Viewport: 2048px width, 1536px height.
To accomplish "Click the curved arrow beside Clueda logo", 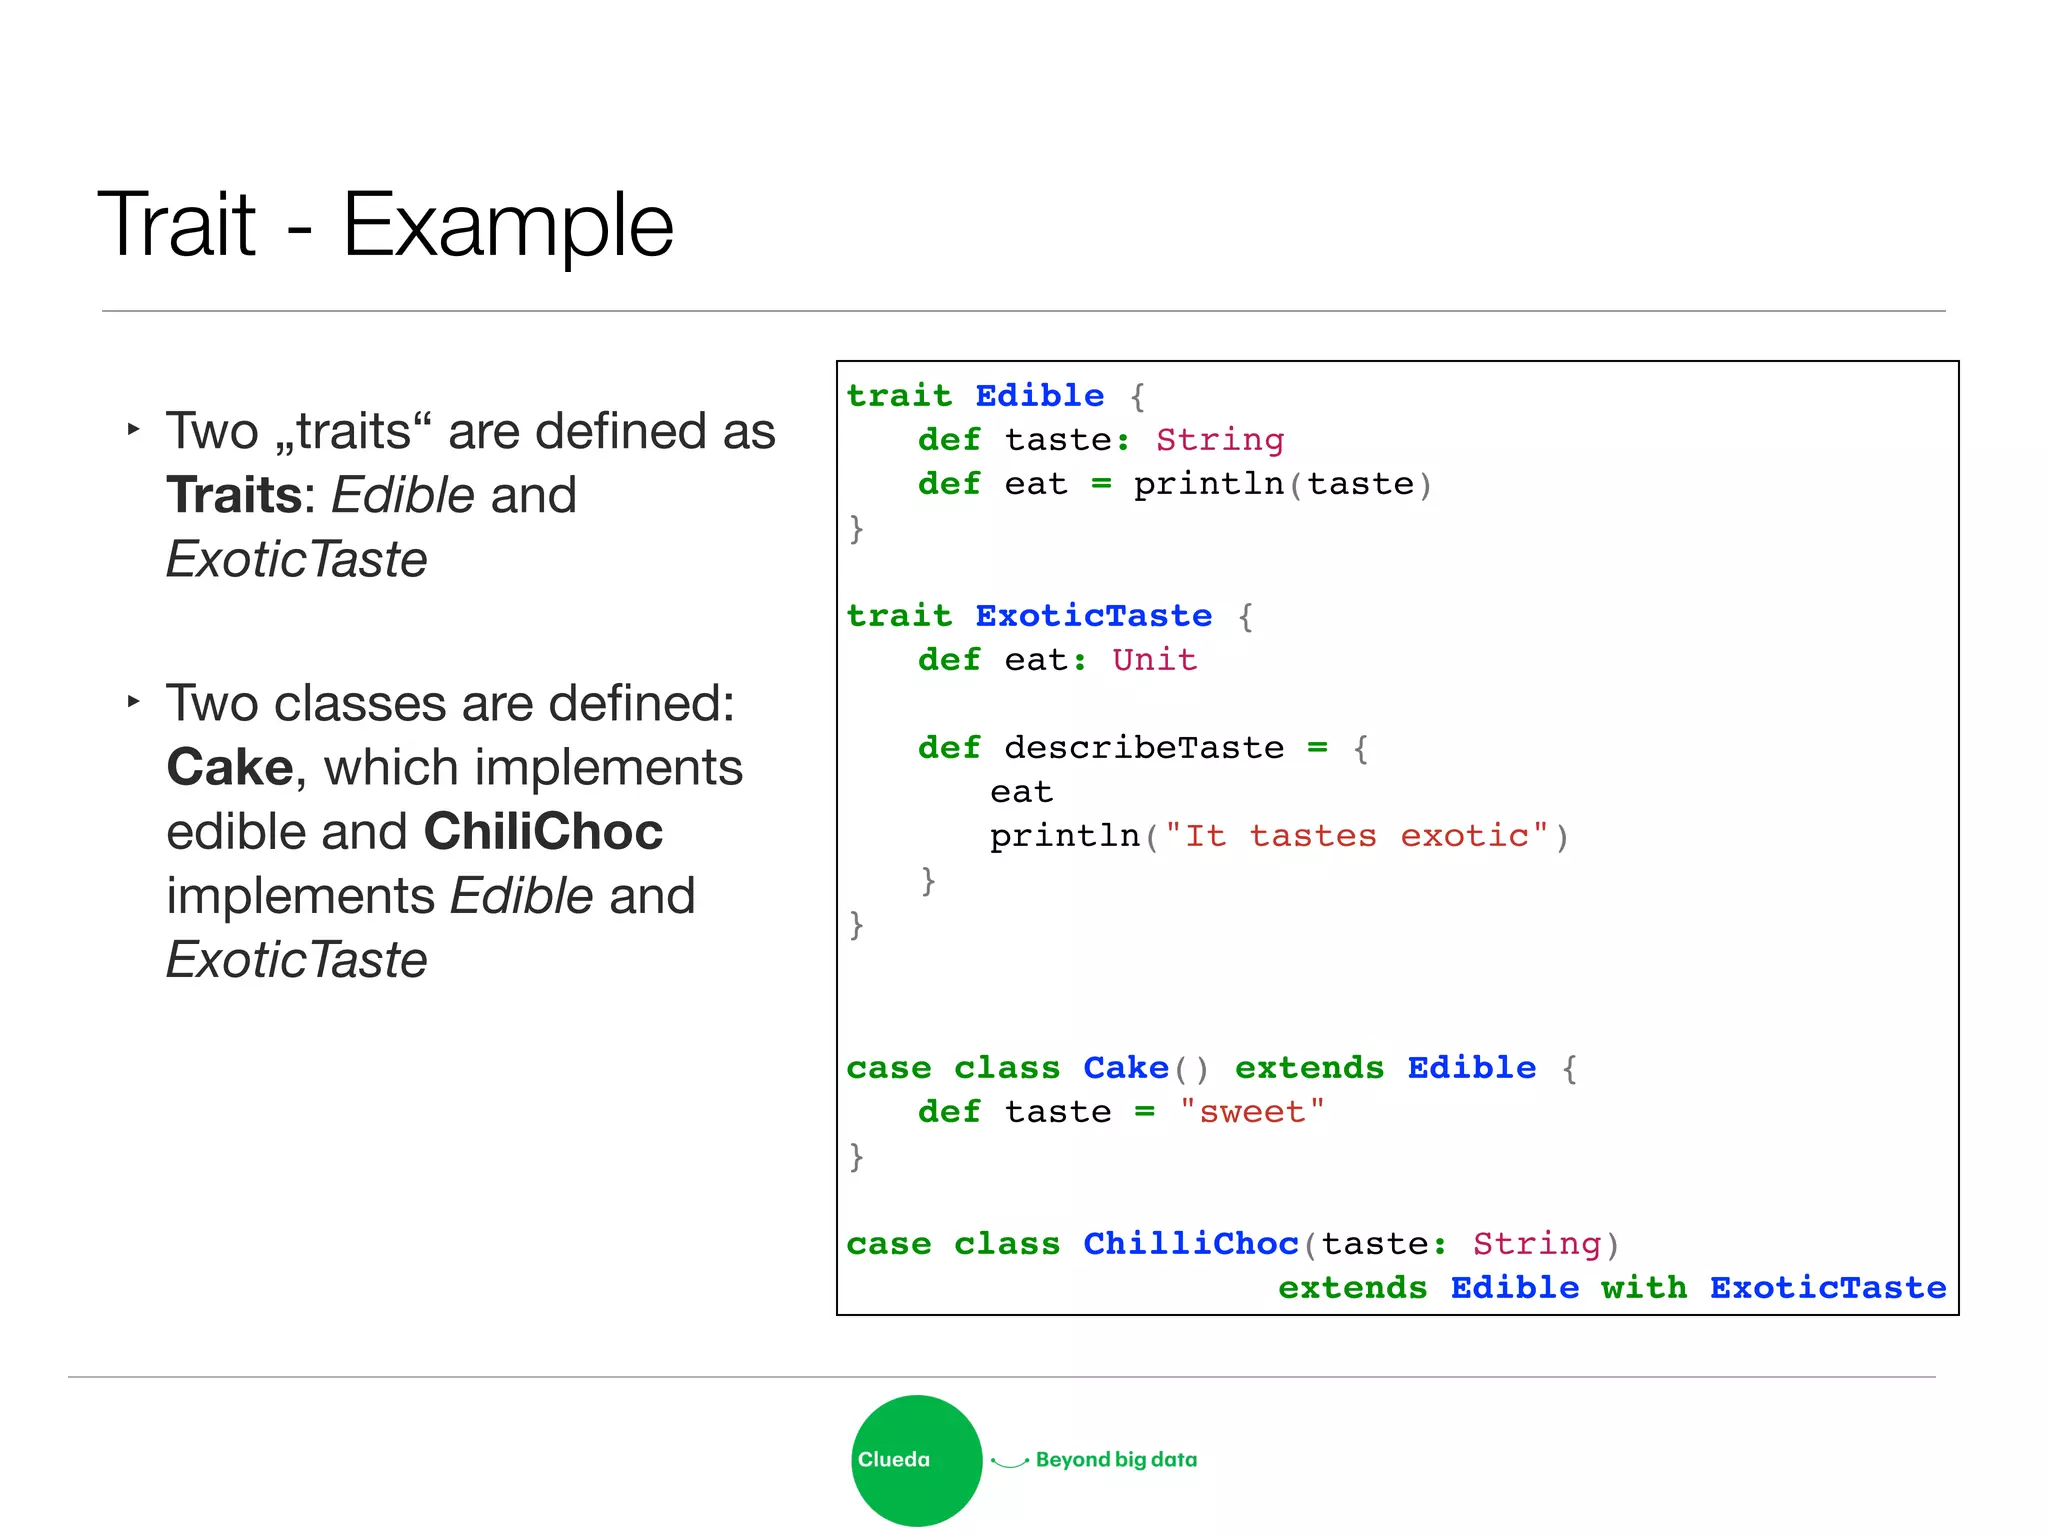I will [1009, 1462].
